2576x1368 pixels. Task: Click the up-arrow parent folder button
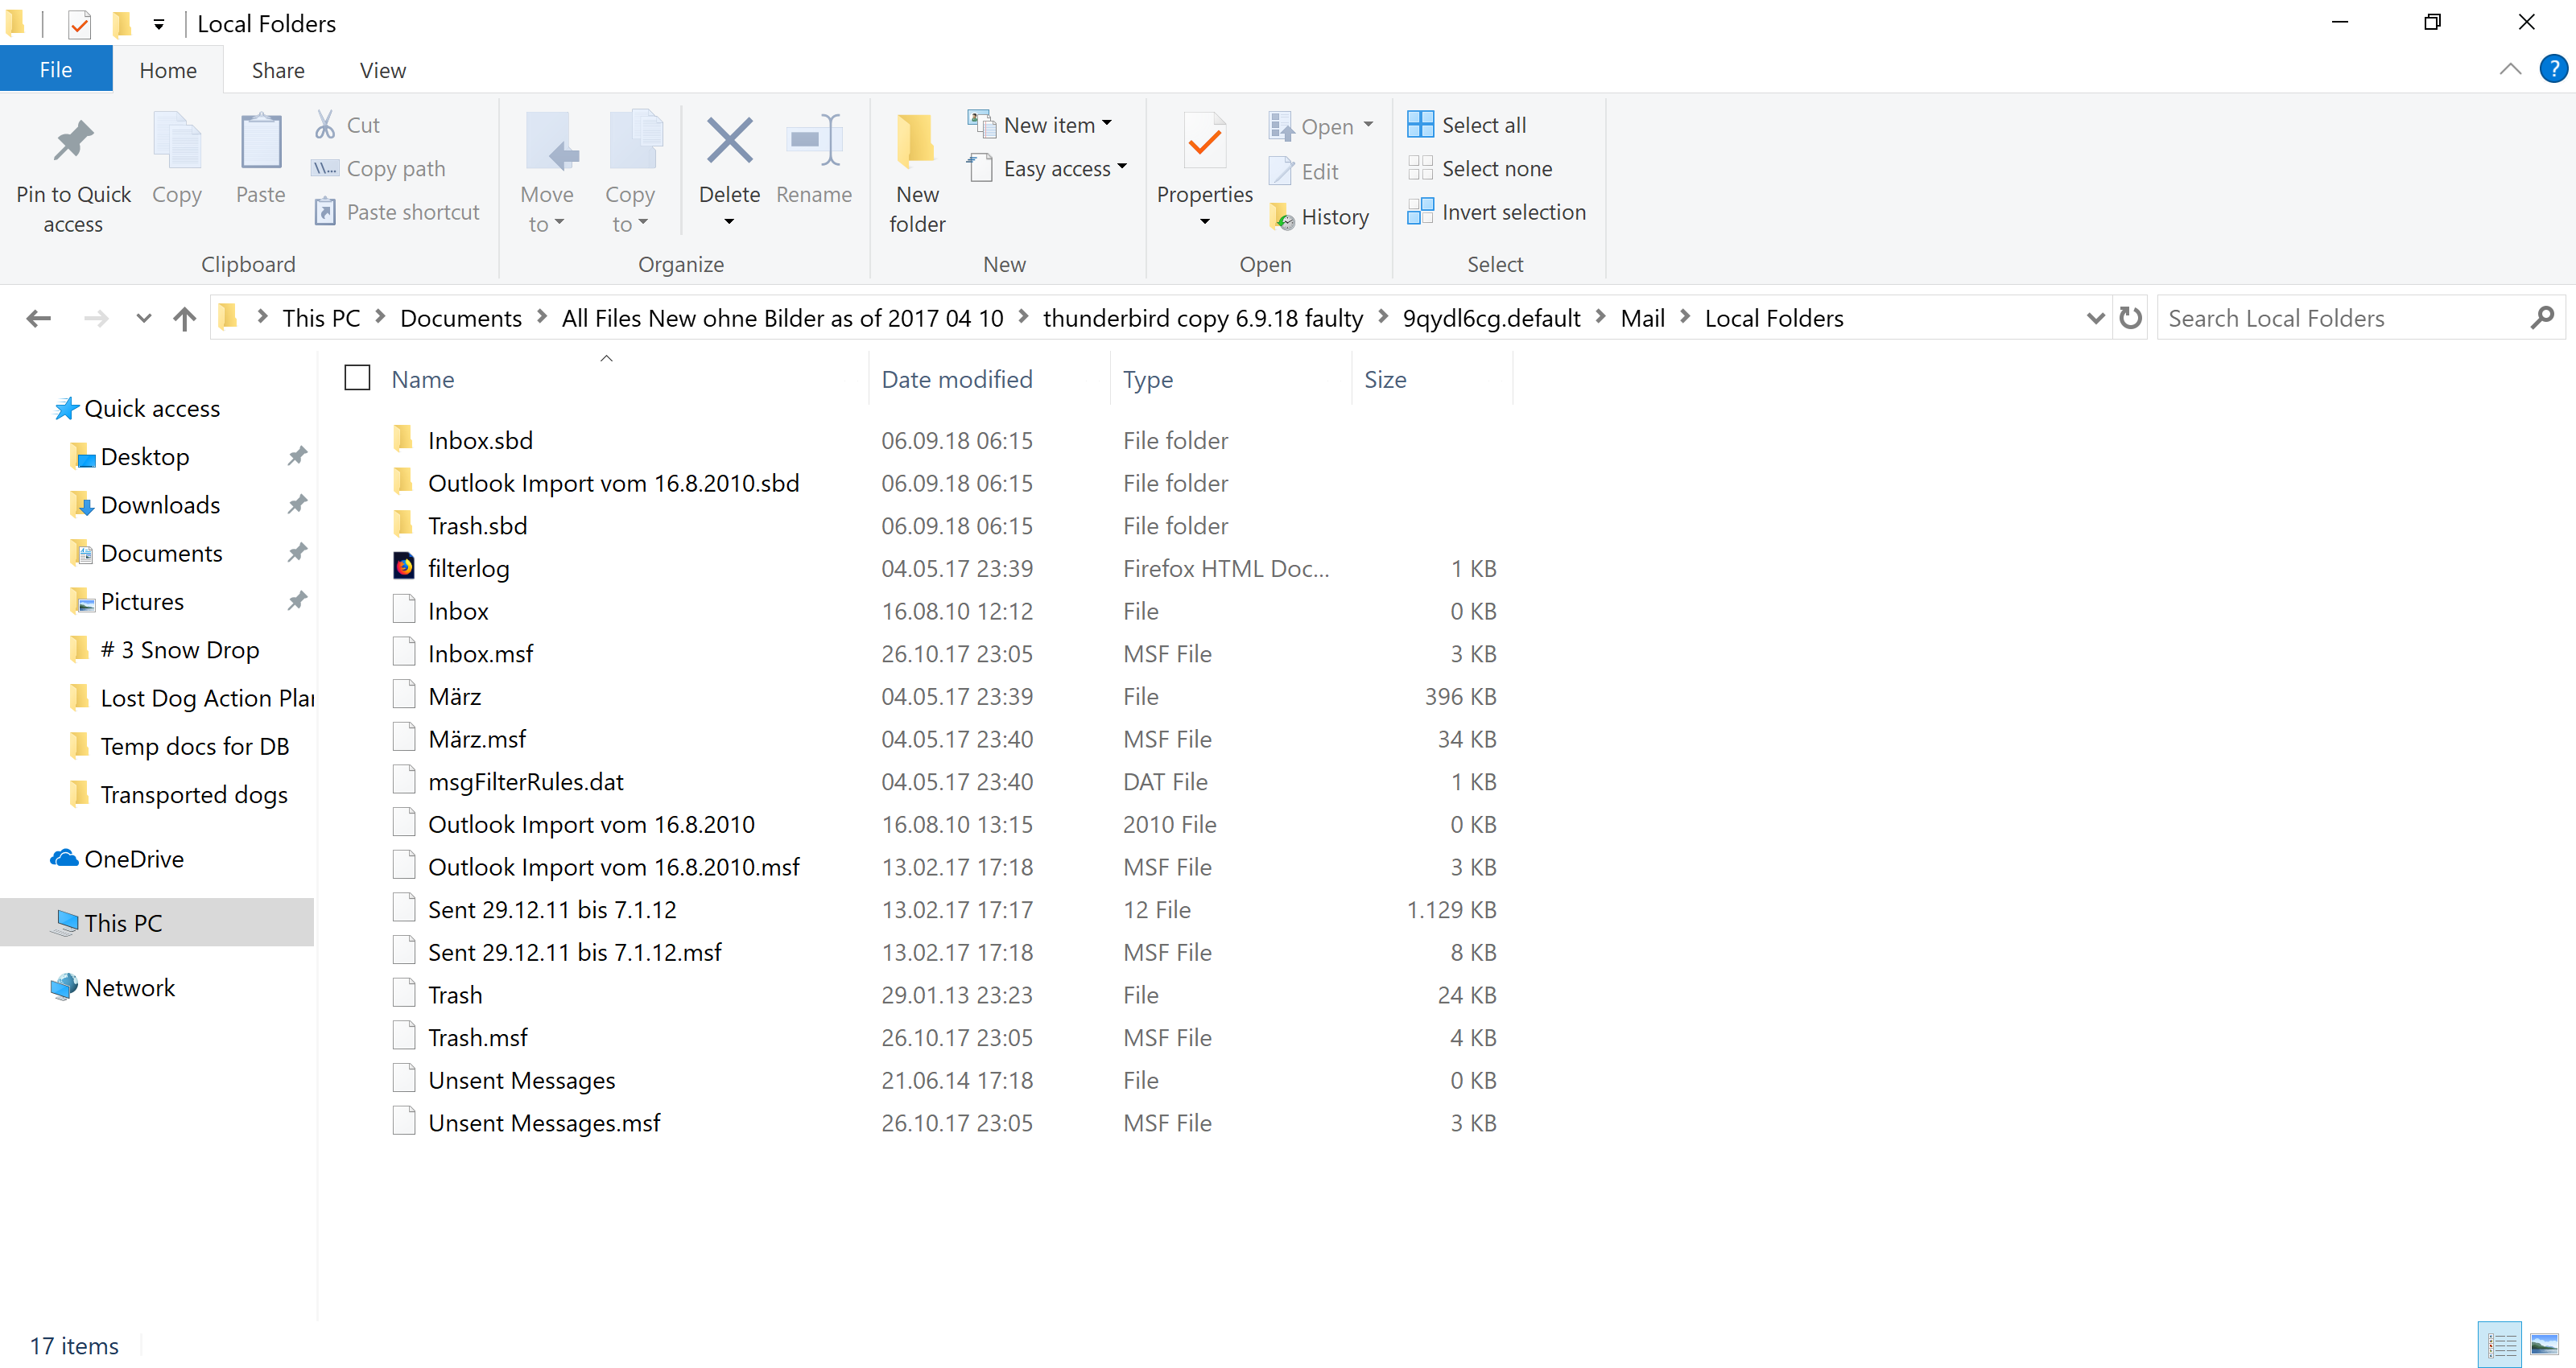click(x=185, y=318)
